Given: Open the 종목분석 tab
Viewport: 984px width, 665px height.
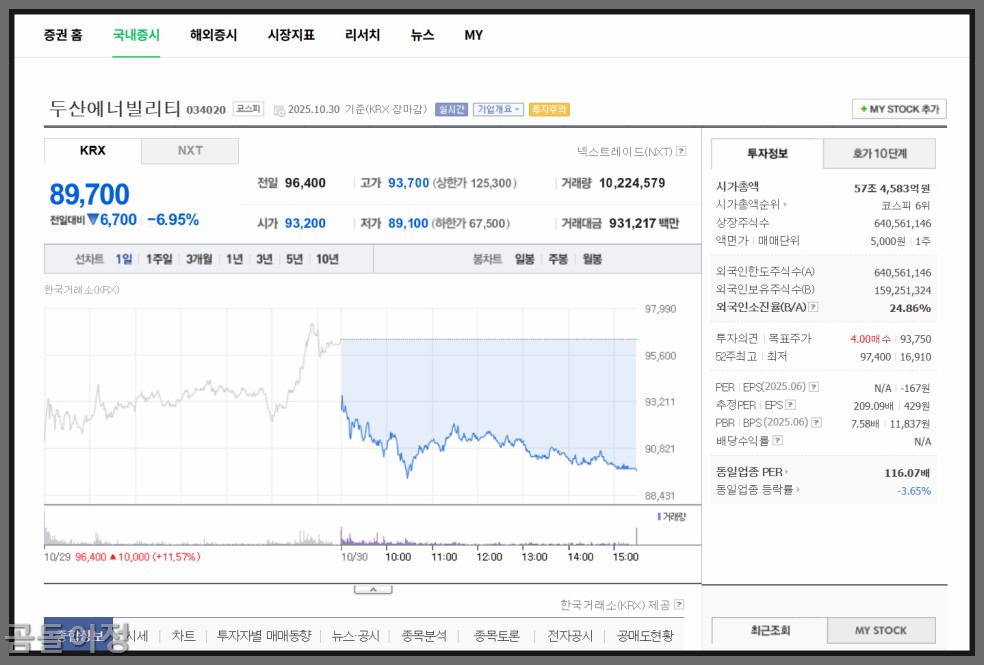Looking at the screenshot, I should [x=424, y=636].
